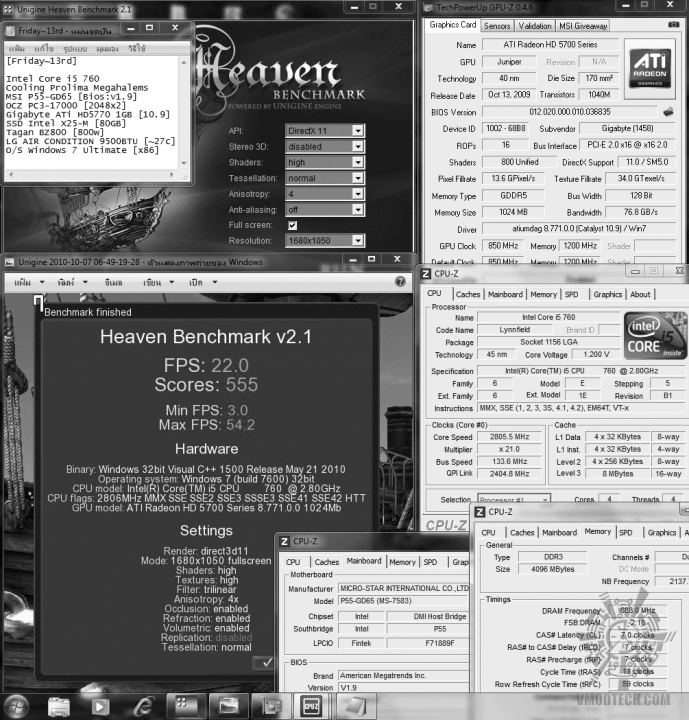This screenshot has width=689, height=720.
Task: Open the Anisotropy dropdown
Action: pos(325,194)
